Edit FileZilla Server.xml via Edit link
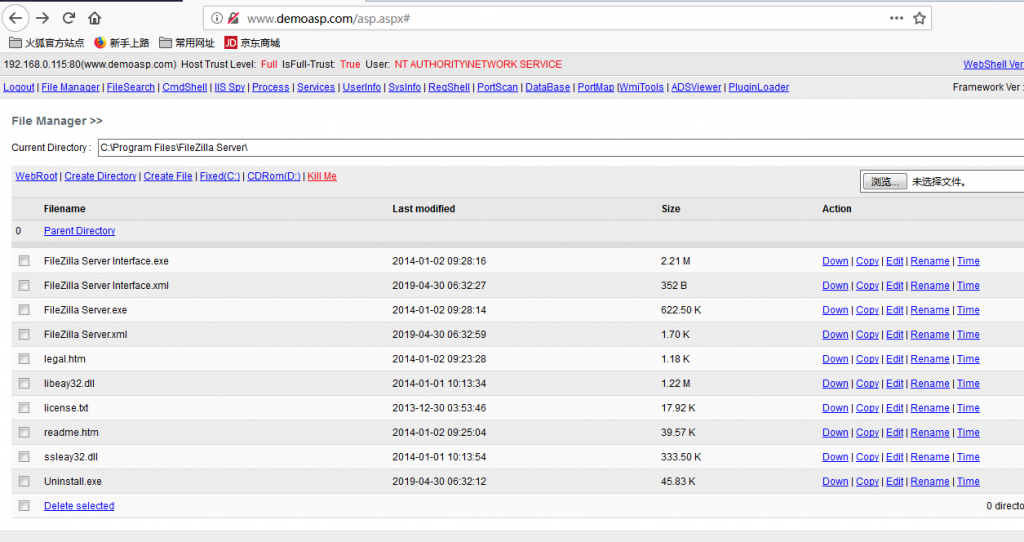The width and height of the screenshot is (1024, 542). point(895,334)
